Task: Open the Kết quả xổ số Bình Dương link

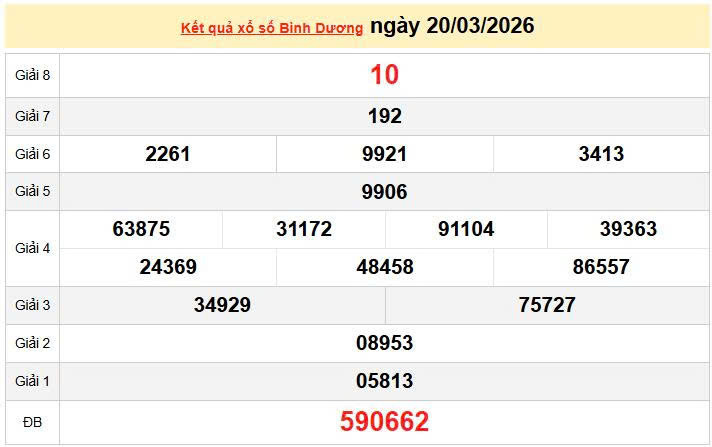Action: pos(272,28)
